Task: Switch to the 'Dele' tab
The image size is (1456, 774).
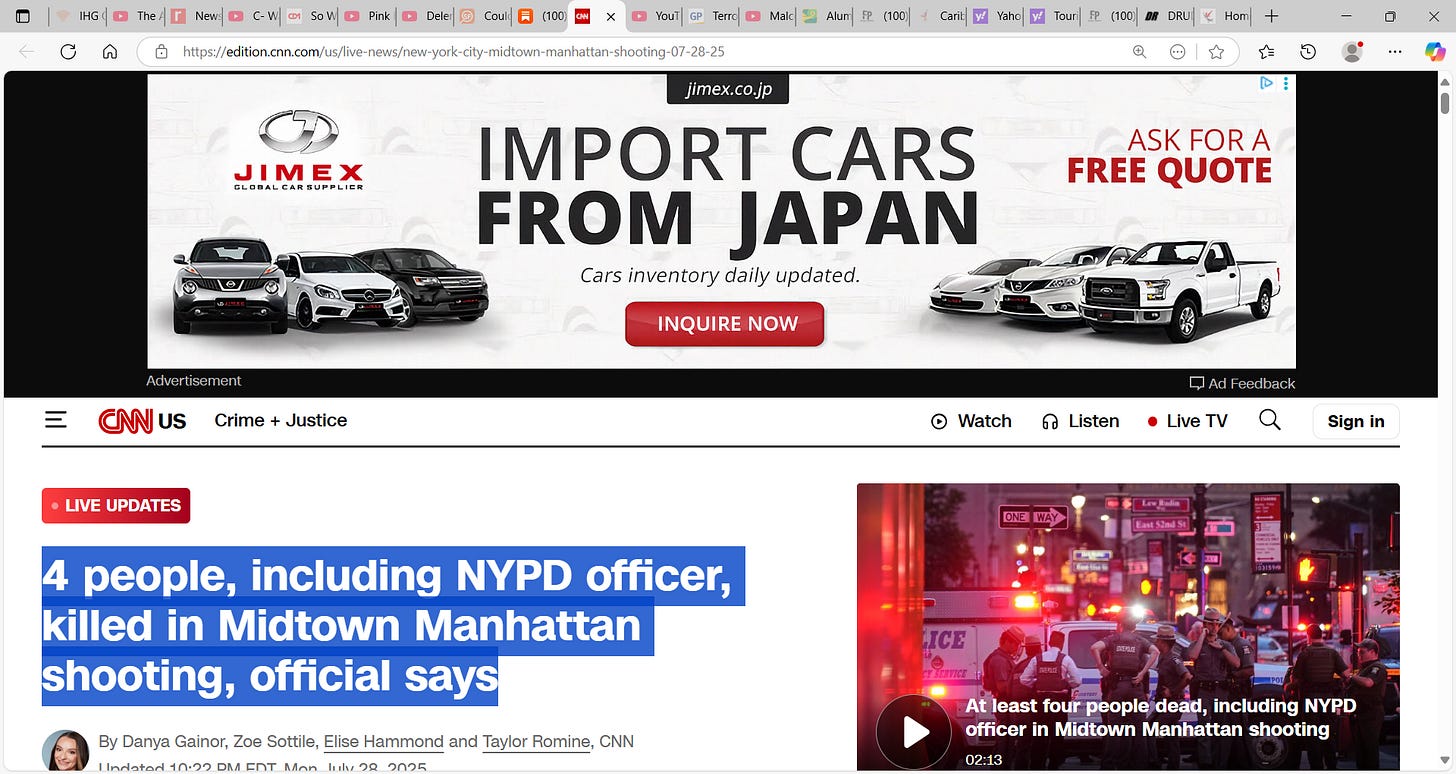Action: coord(426,16)
